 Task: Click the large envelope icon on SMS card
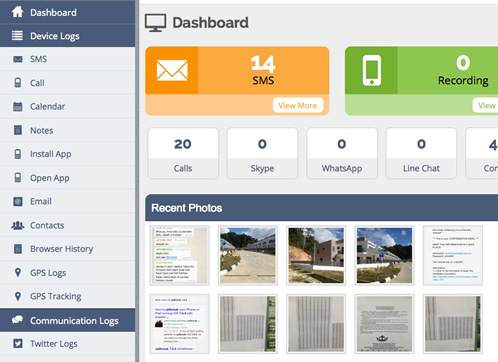(x=172, y=70)
